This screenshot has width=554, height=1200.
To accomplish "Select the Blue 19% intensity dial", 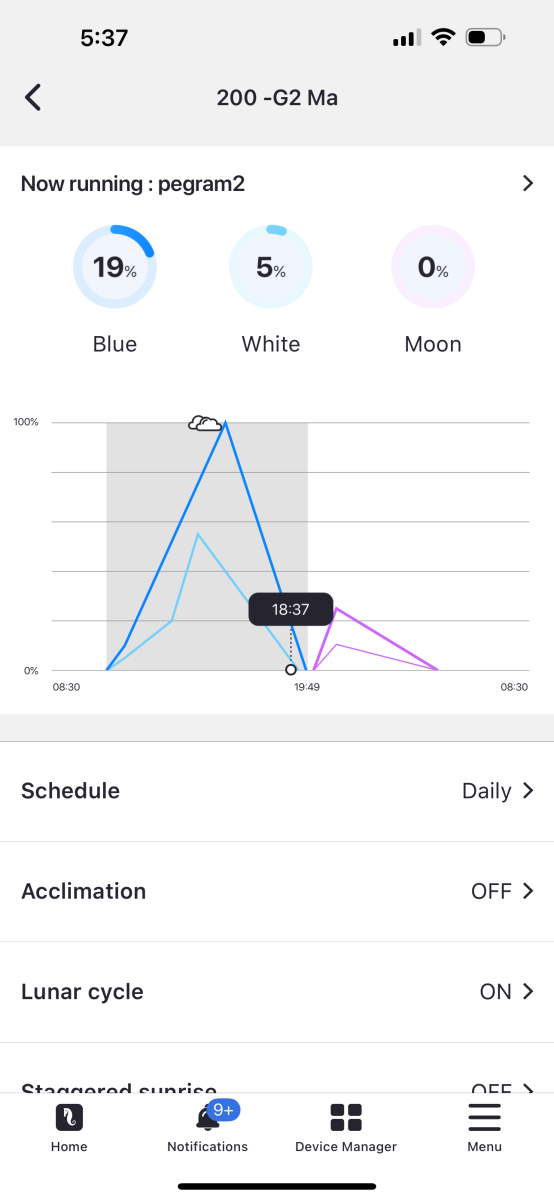I will (x=114, y=267).
